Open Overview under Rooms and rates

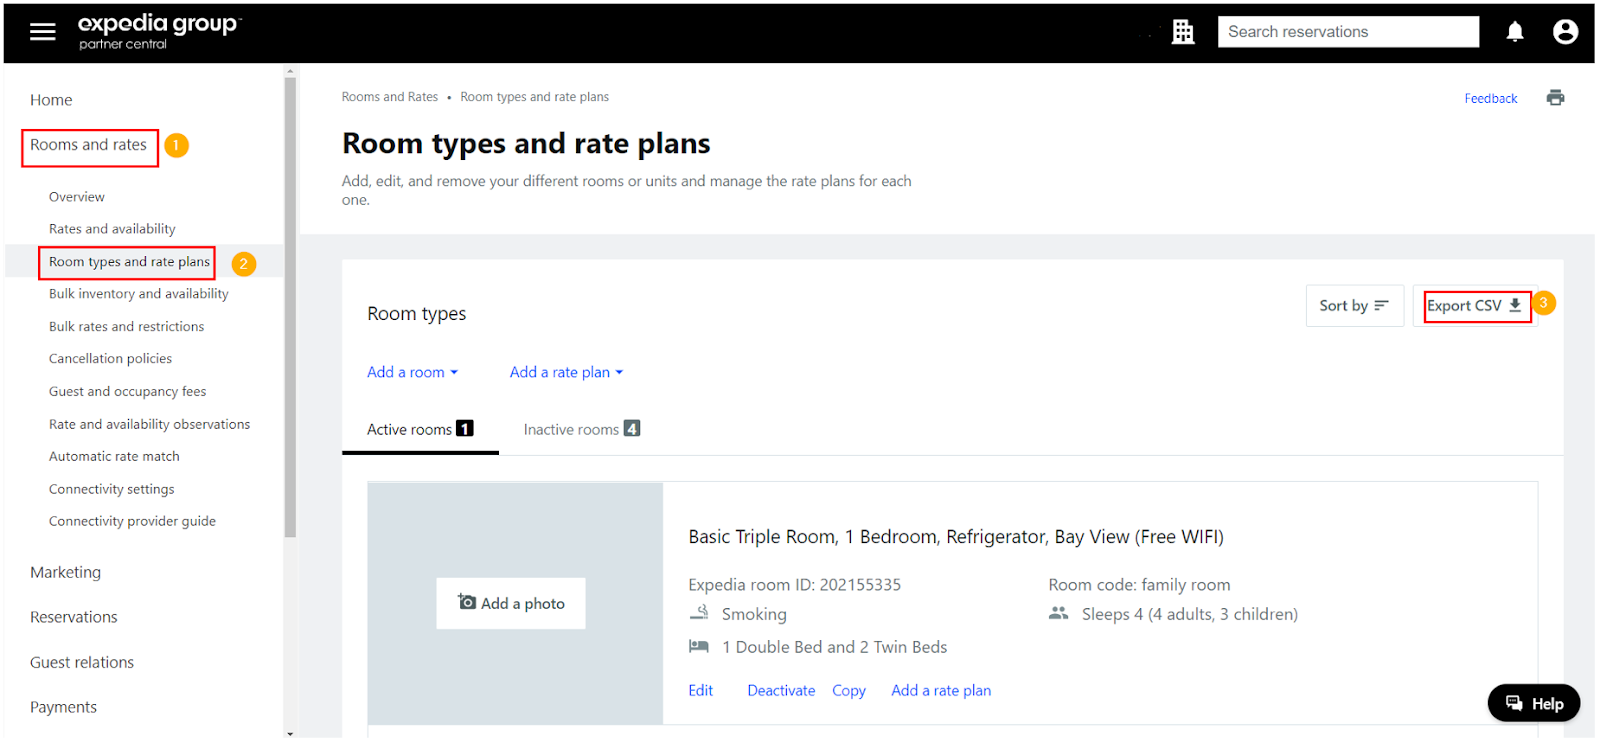77,197
